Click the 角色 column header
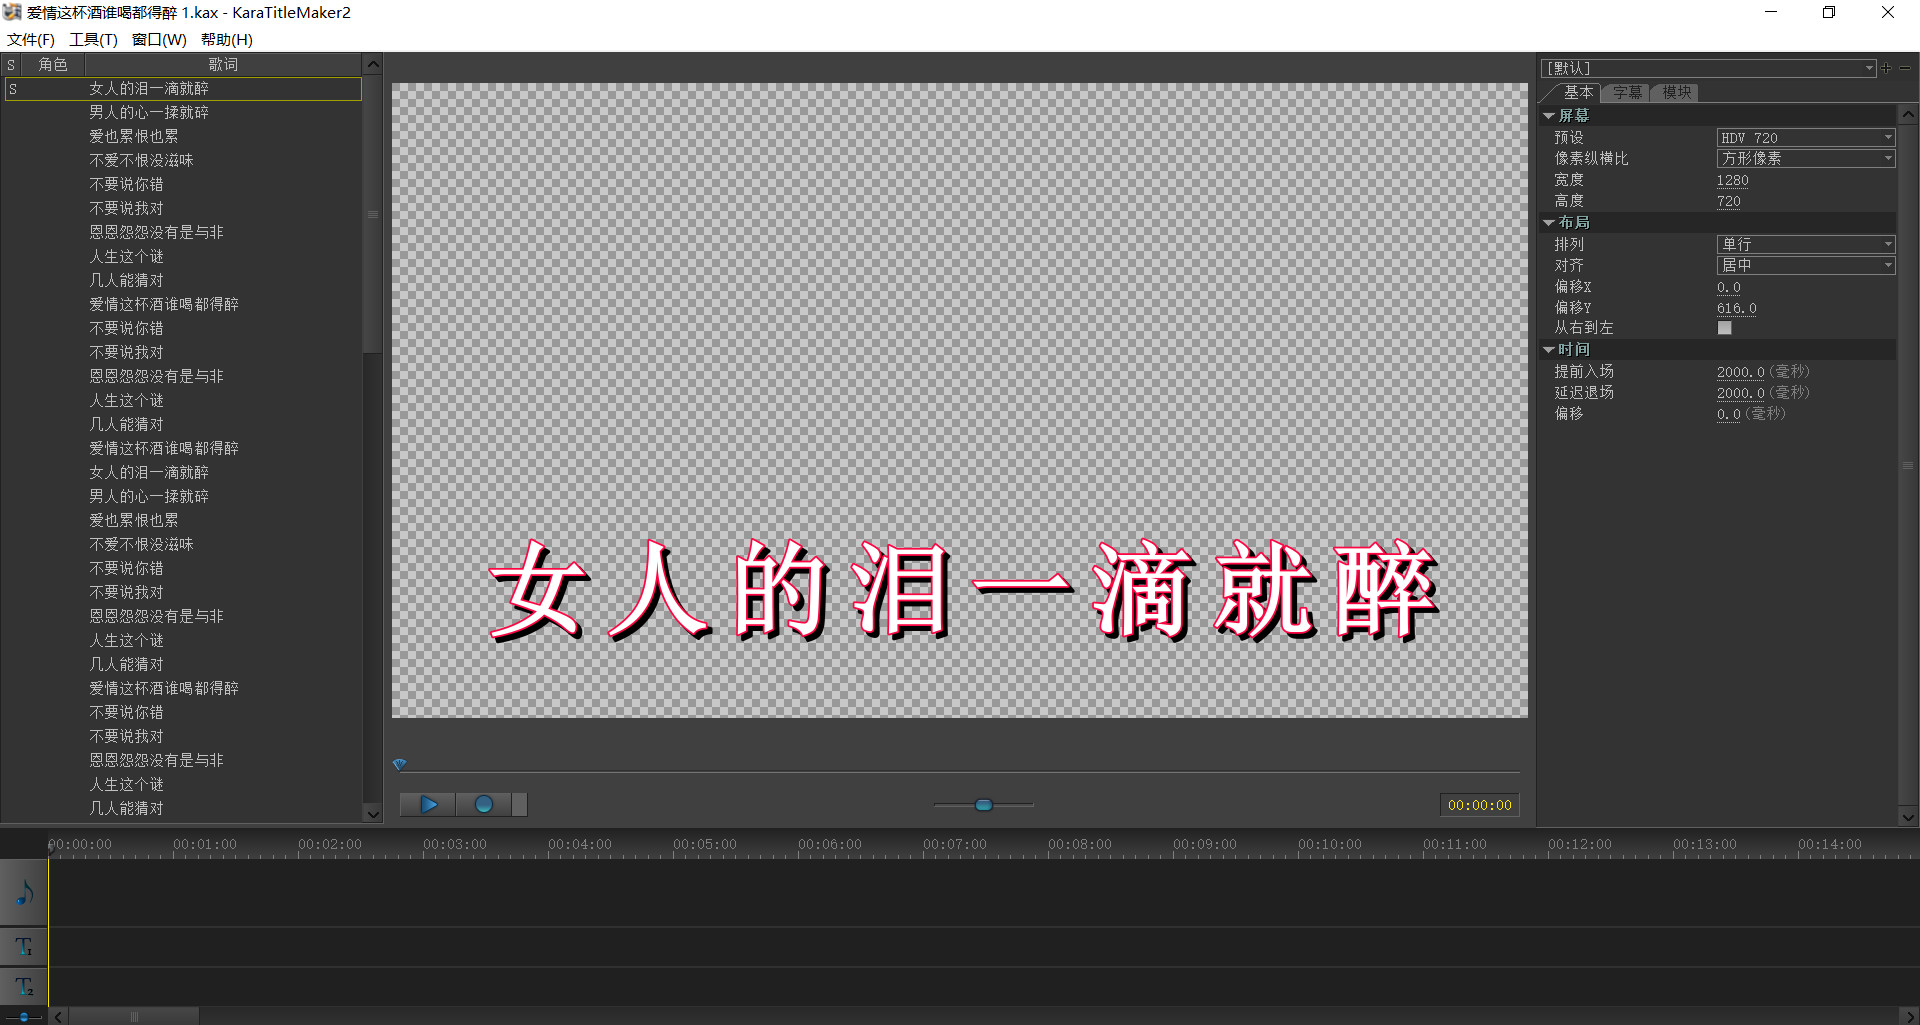The image size is (1920, 1025). (x=53, y=65)
